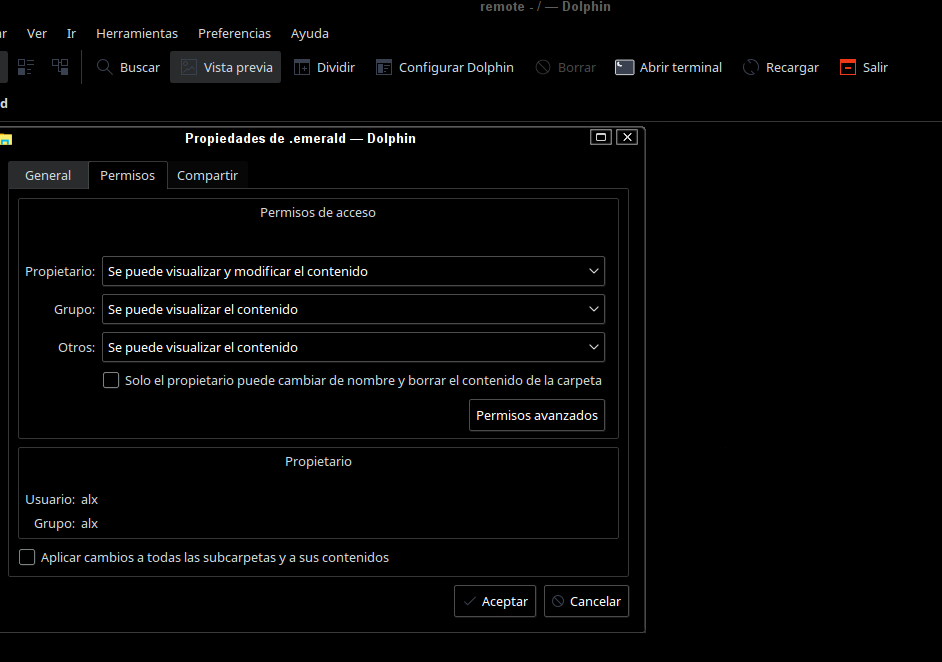Switch to compact view mode icon
The width and height of the screenshot is (942, 662).
[x=26, y=67]
